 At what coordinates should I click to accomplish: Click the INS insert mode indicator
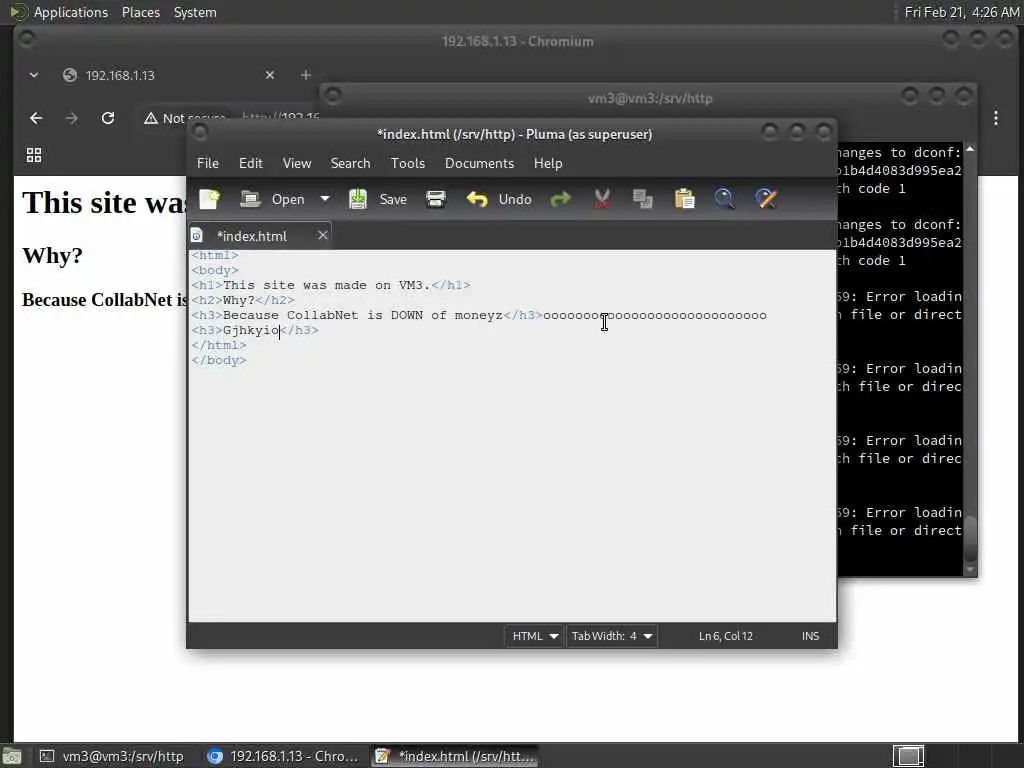(810, 636)
